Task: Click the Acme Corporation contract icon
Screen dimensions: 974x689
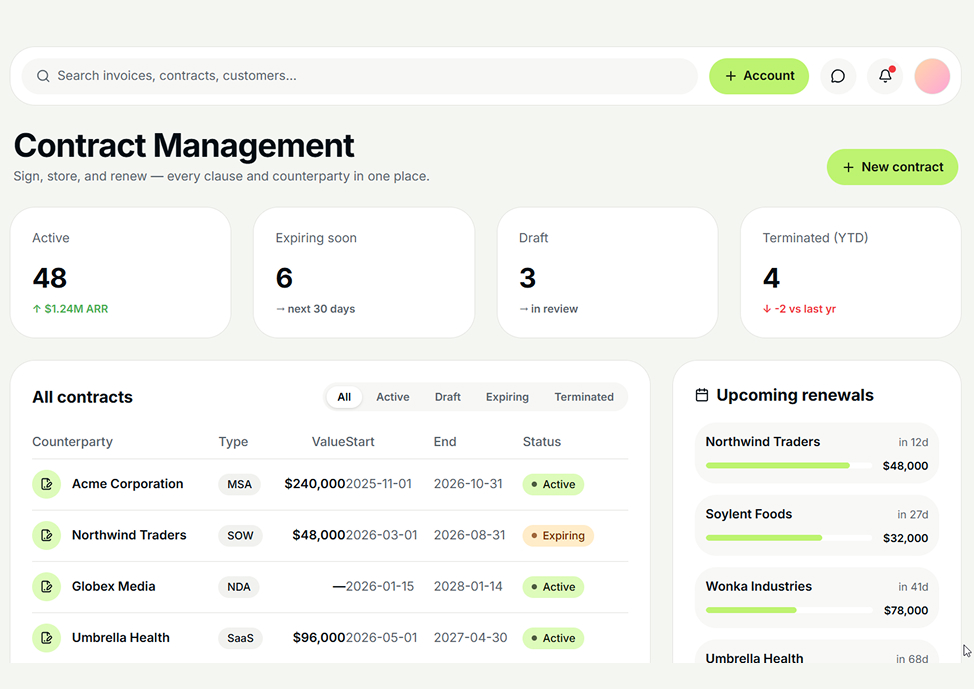Action: coord(47,484)
